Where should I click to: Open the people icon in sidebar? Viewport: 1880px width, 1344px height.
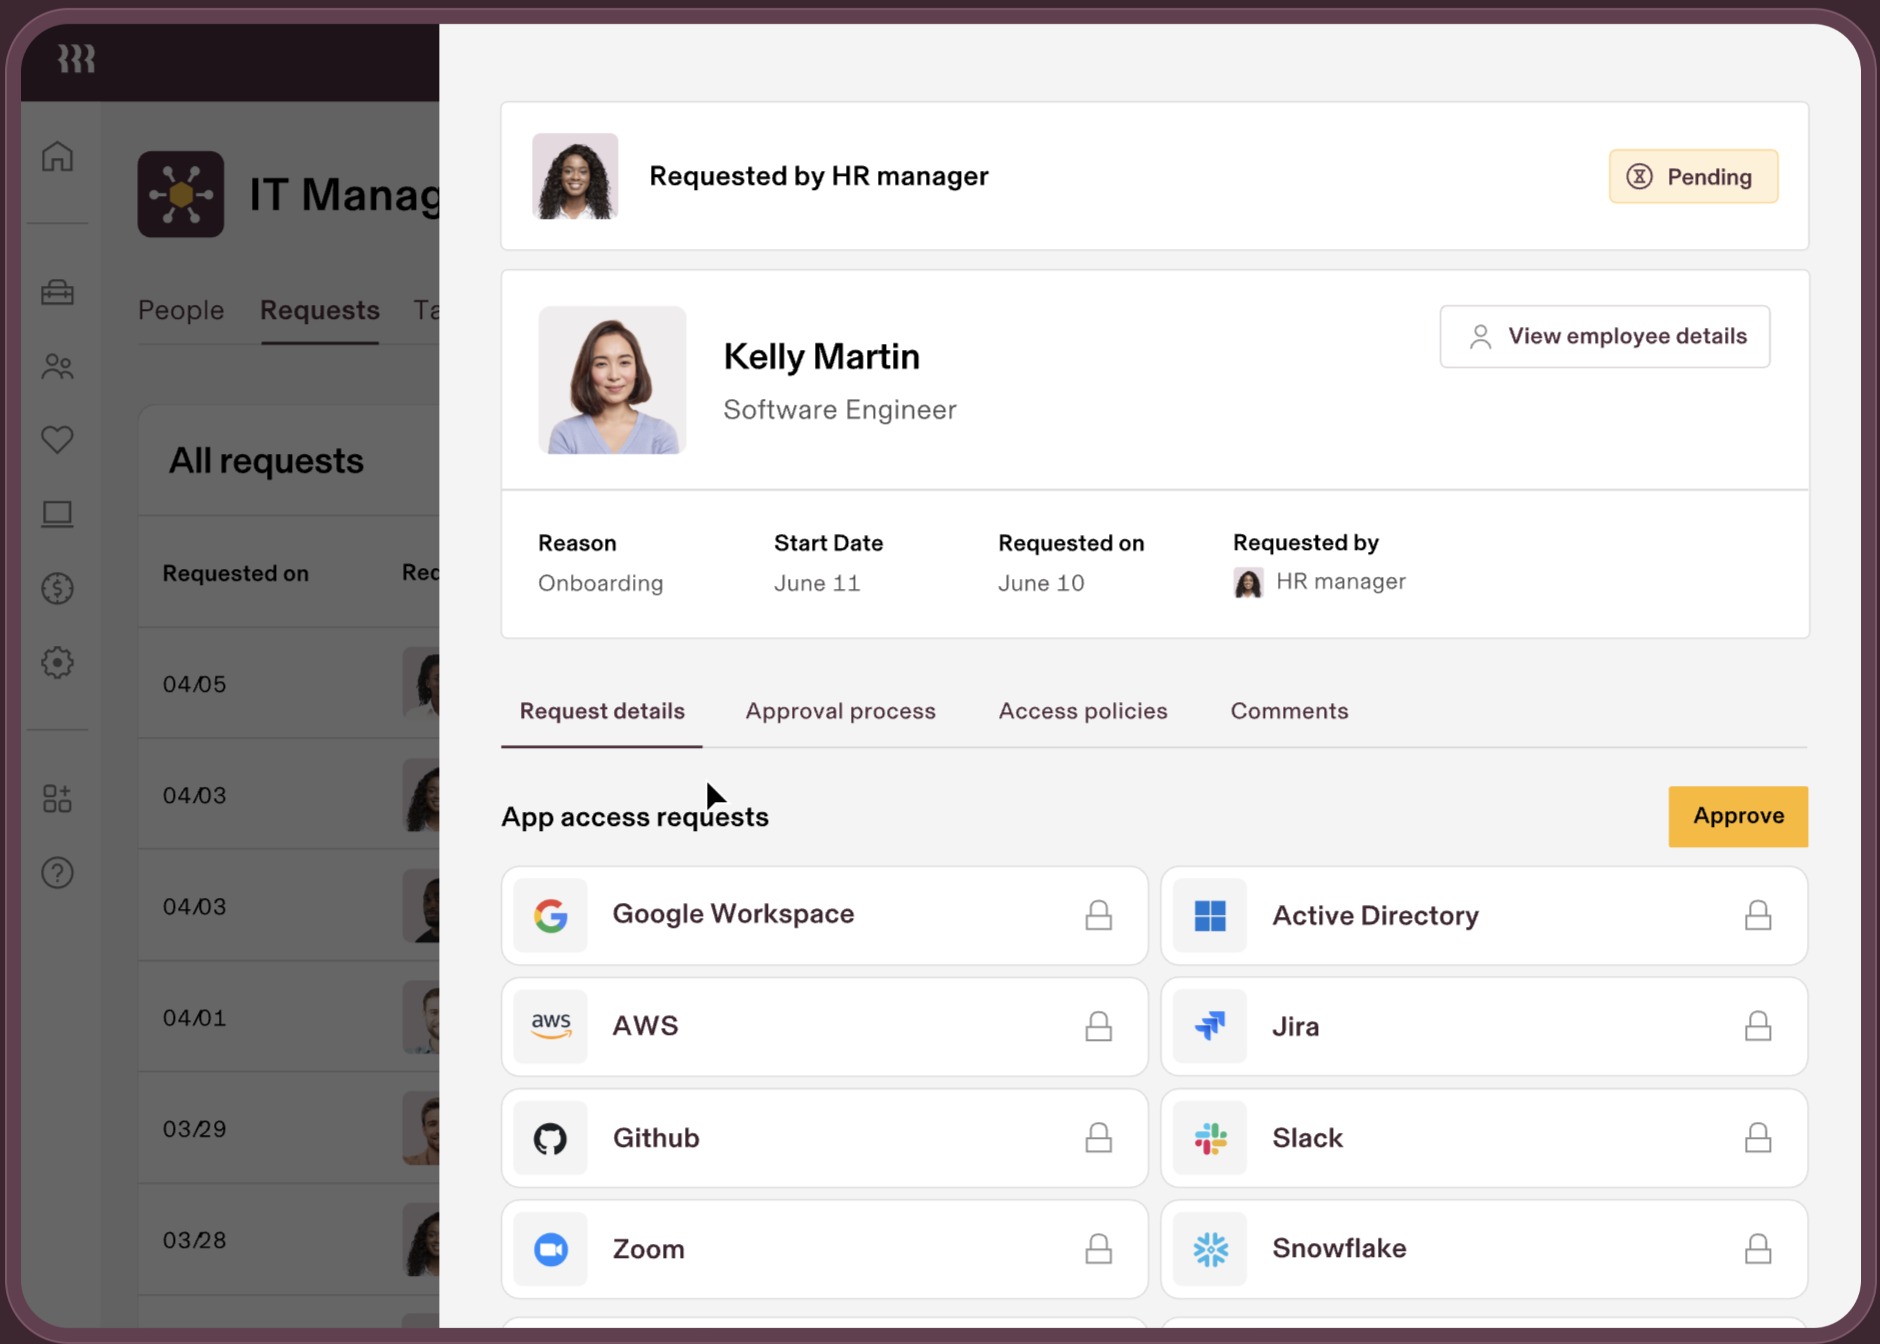click(57, 367)
